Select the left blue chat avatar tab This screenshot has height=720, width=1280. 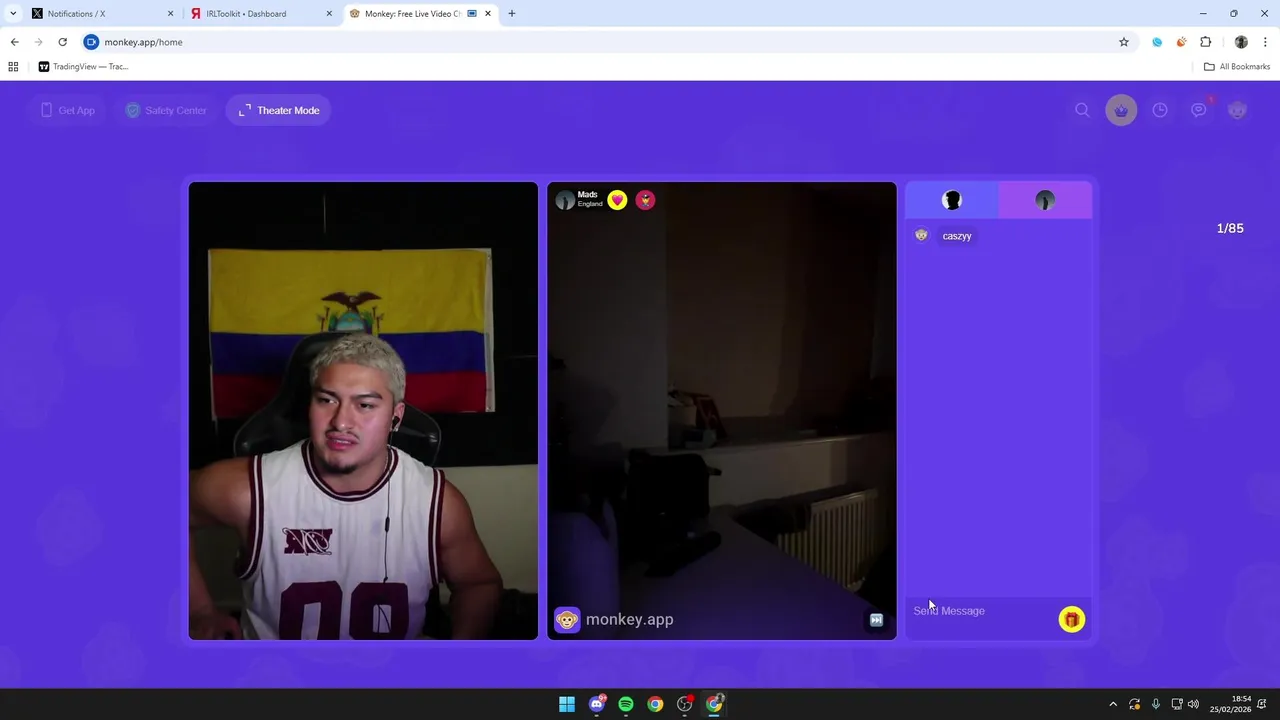coord(952,200)
